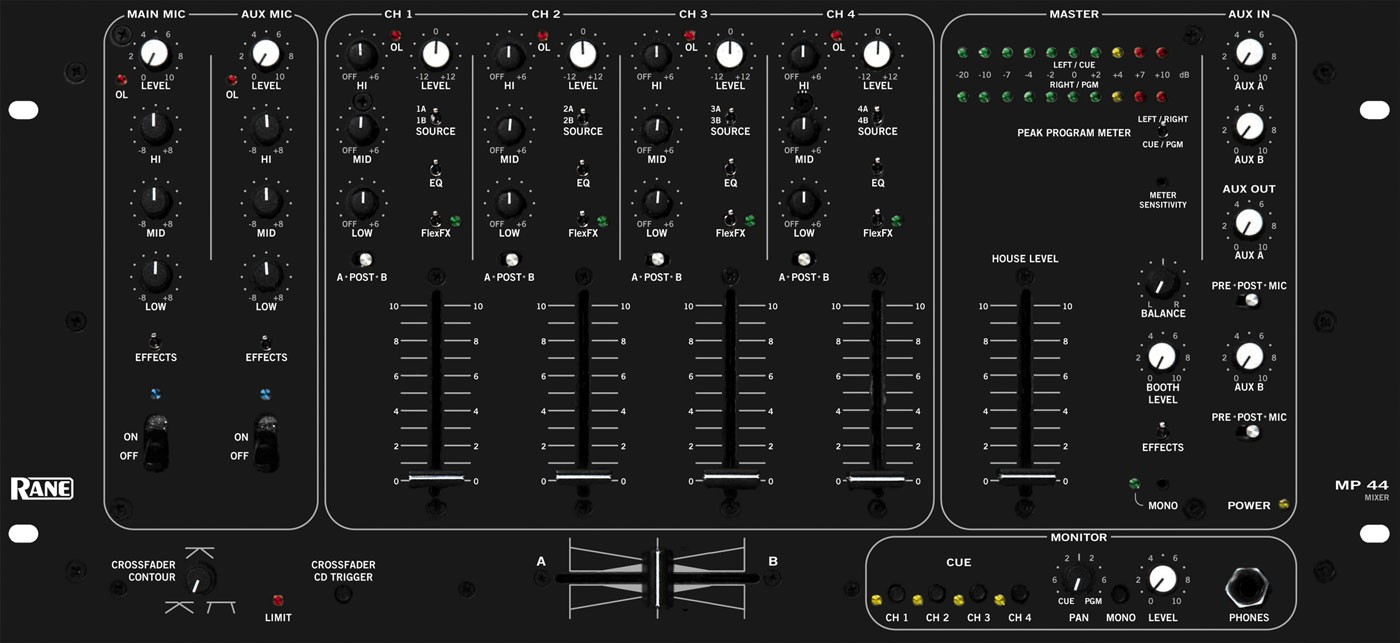Click the Crossfader Contour knob
The image size is (1400, 643).
point(199,580)
